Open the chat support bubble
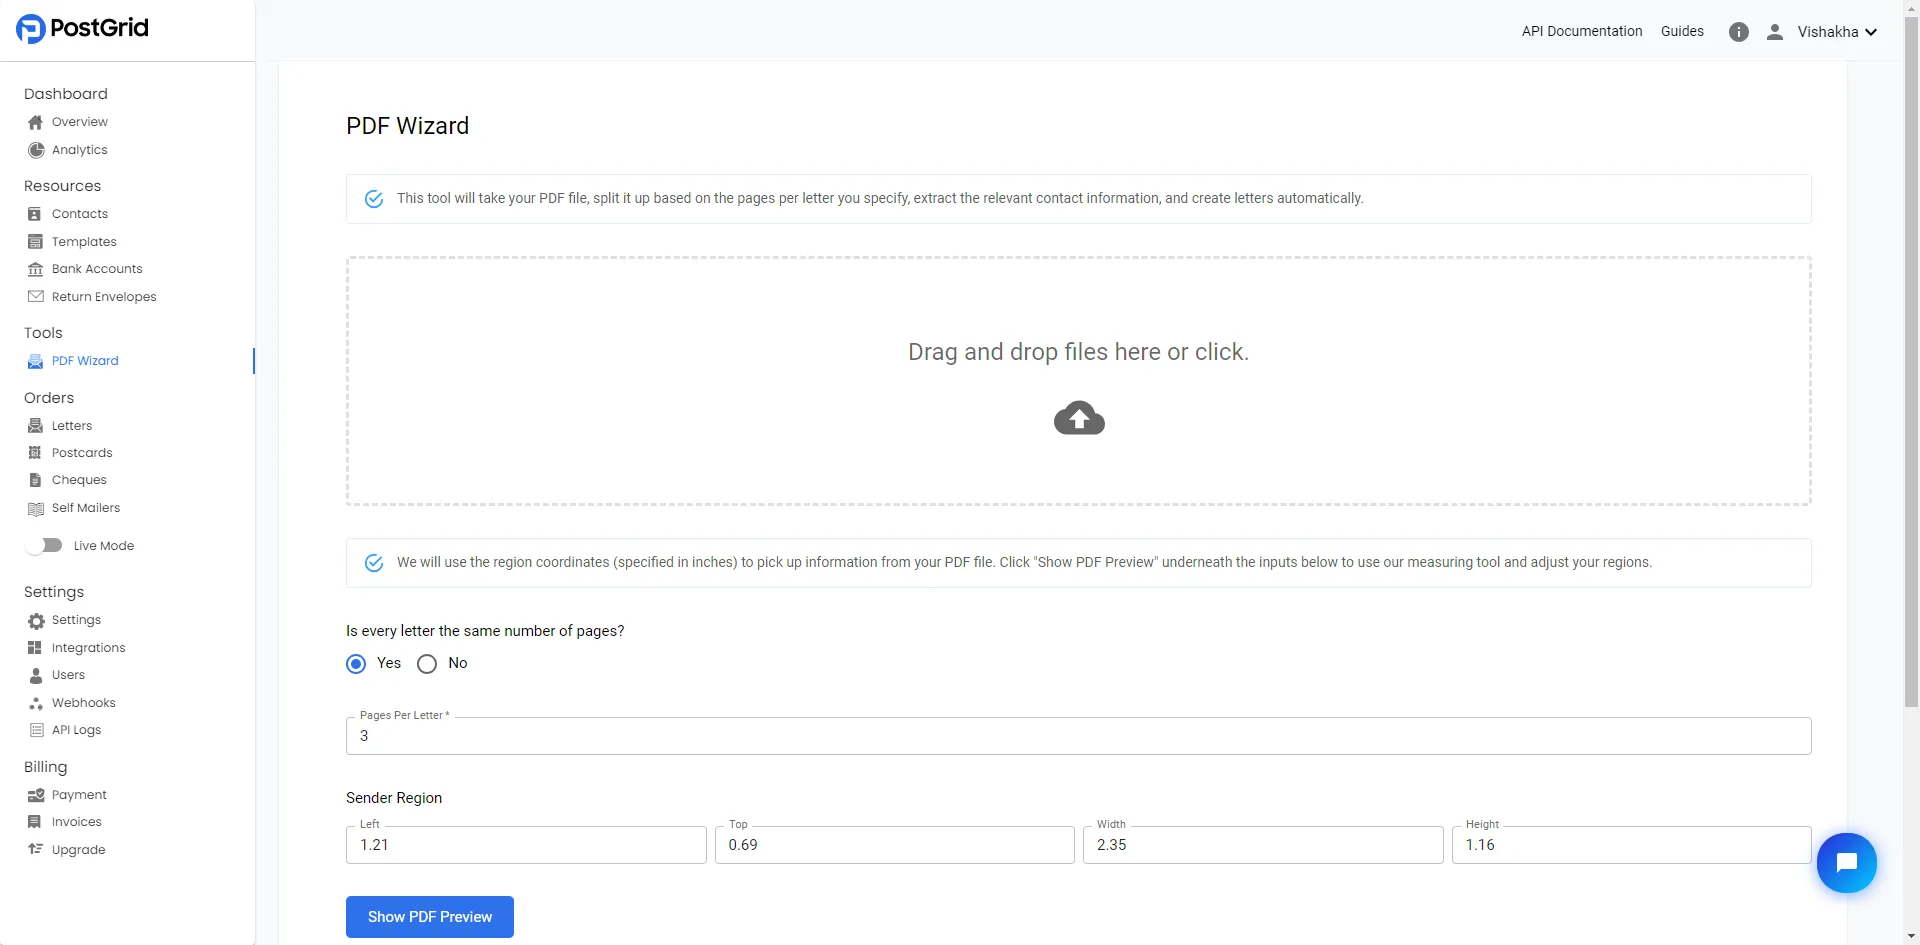Viewport: 1920px width, 945px height. click(1846, 862)
